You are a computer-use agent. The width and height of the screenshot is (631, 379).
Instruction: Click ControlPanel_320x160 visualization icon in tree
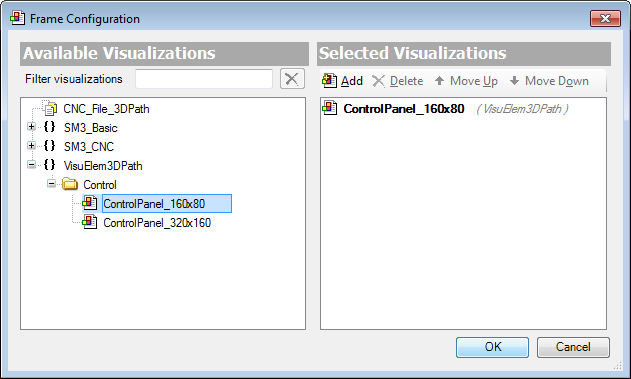(x=90, y=222)
